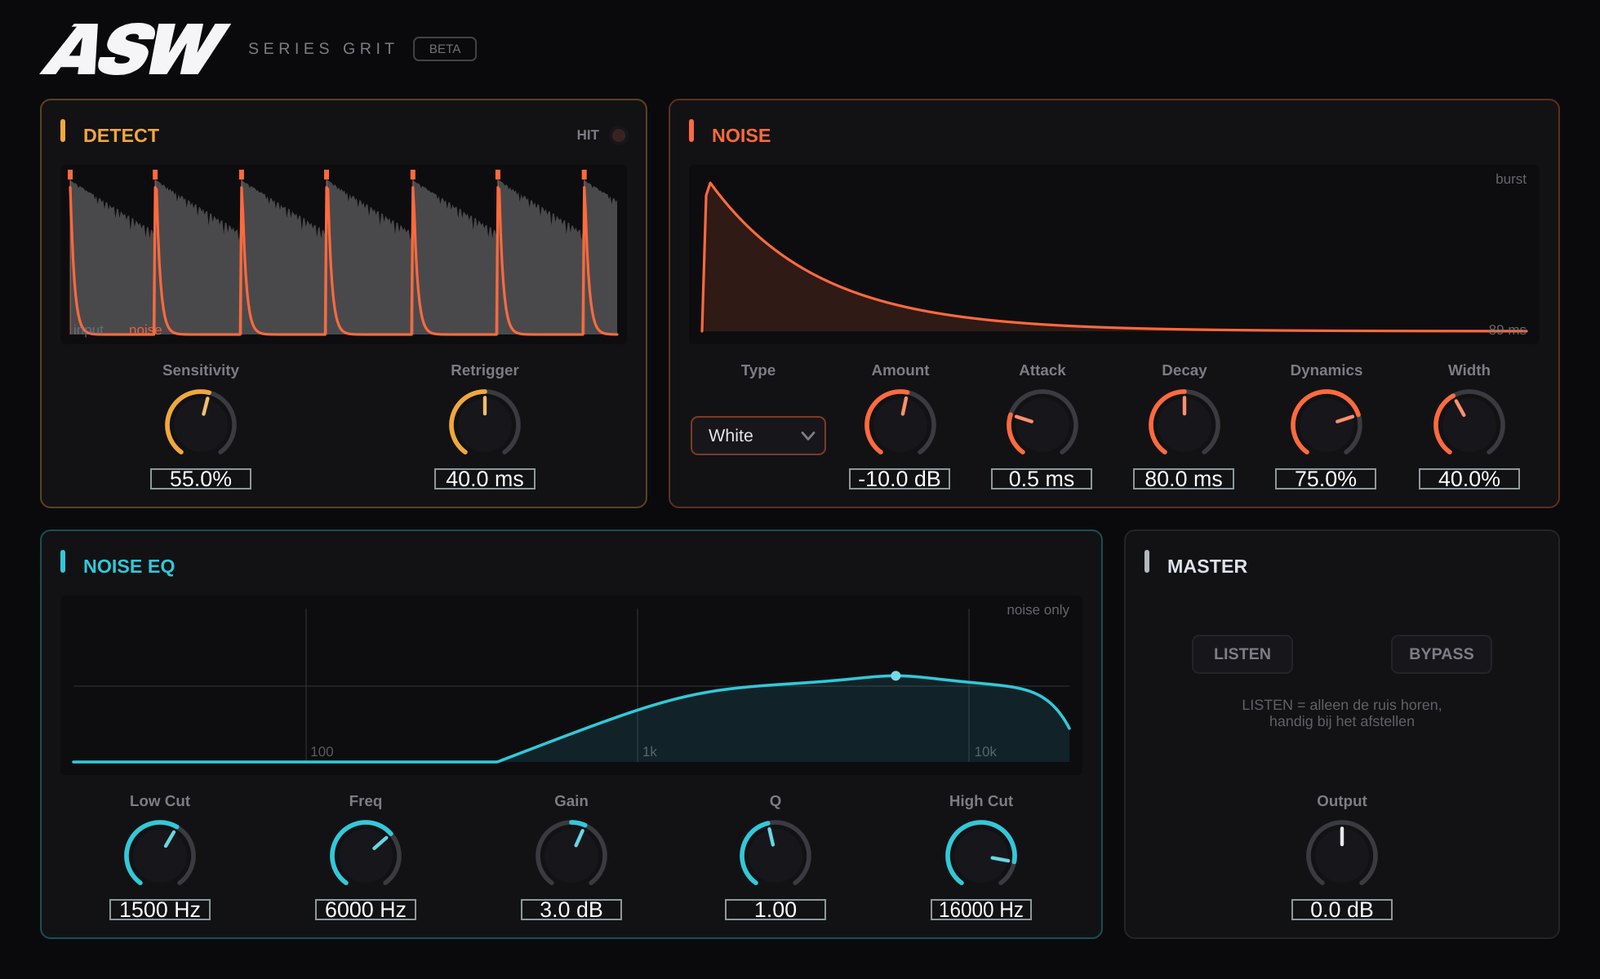Click the Gain knob in Noise EQ
The image size is (1600, 979).
pos(571,855)
